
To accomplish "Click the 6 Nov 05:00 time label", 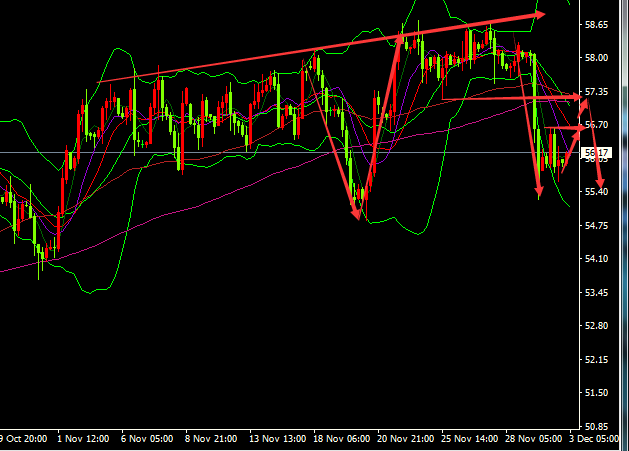I will 147,439.
